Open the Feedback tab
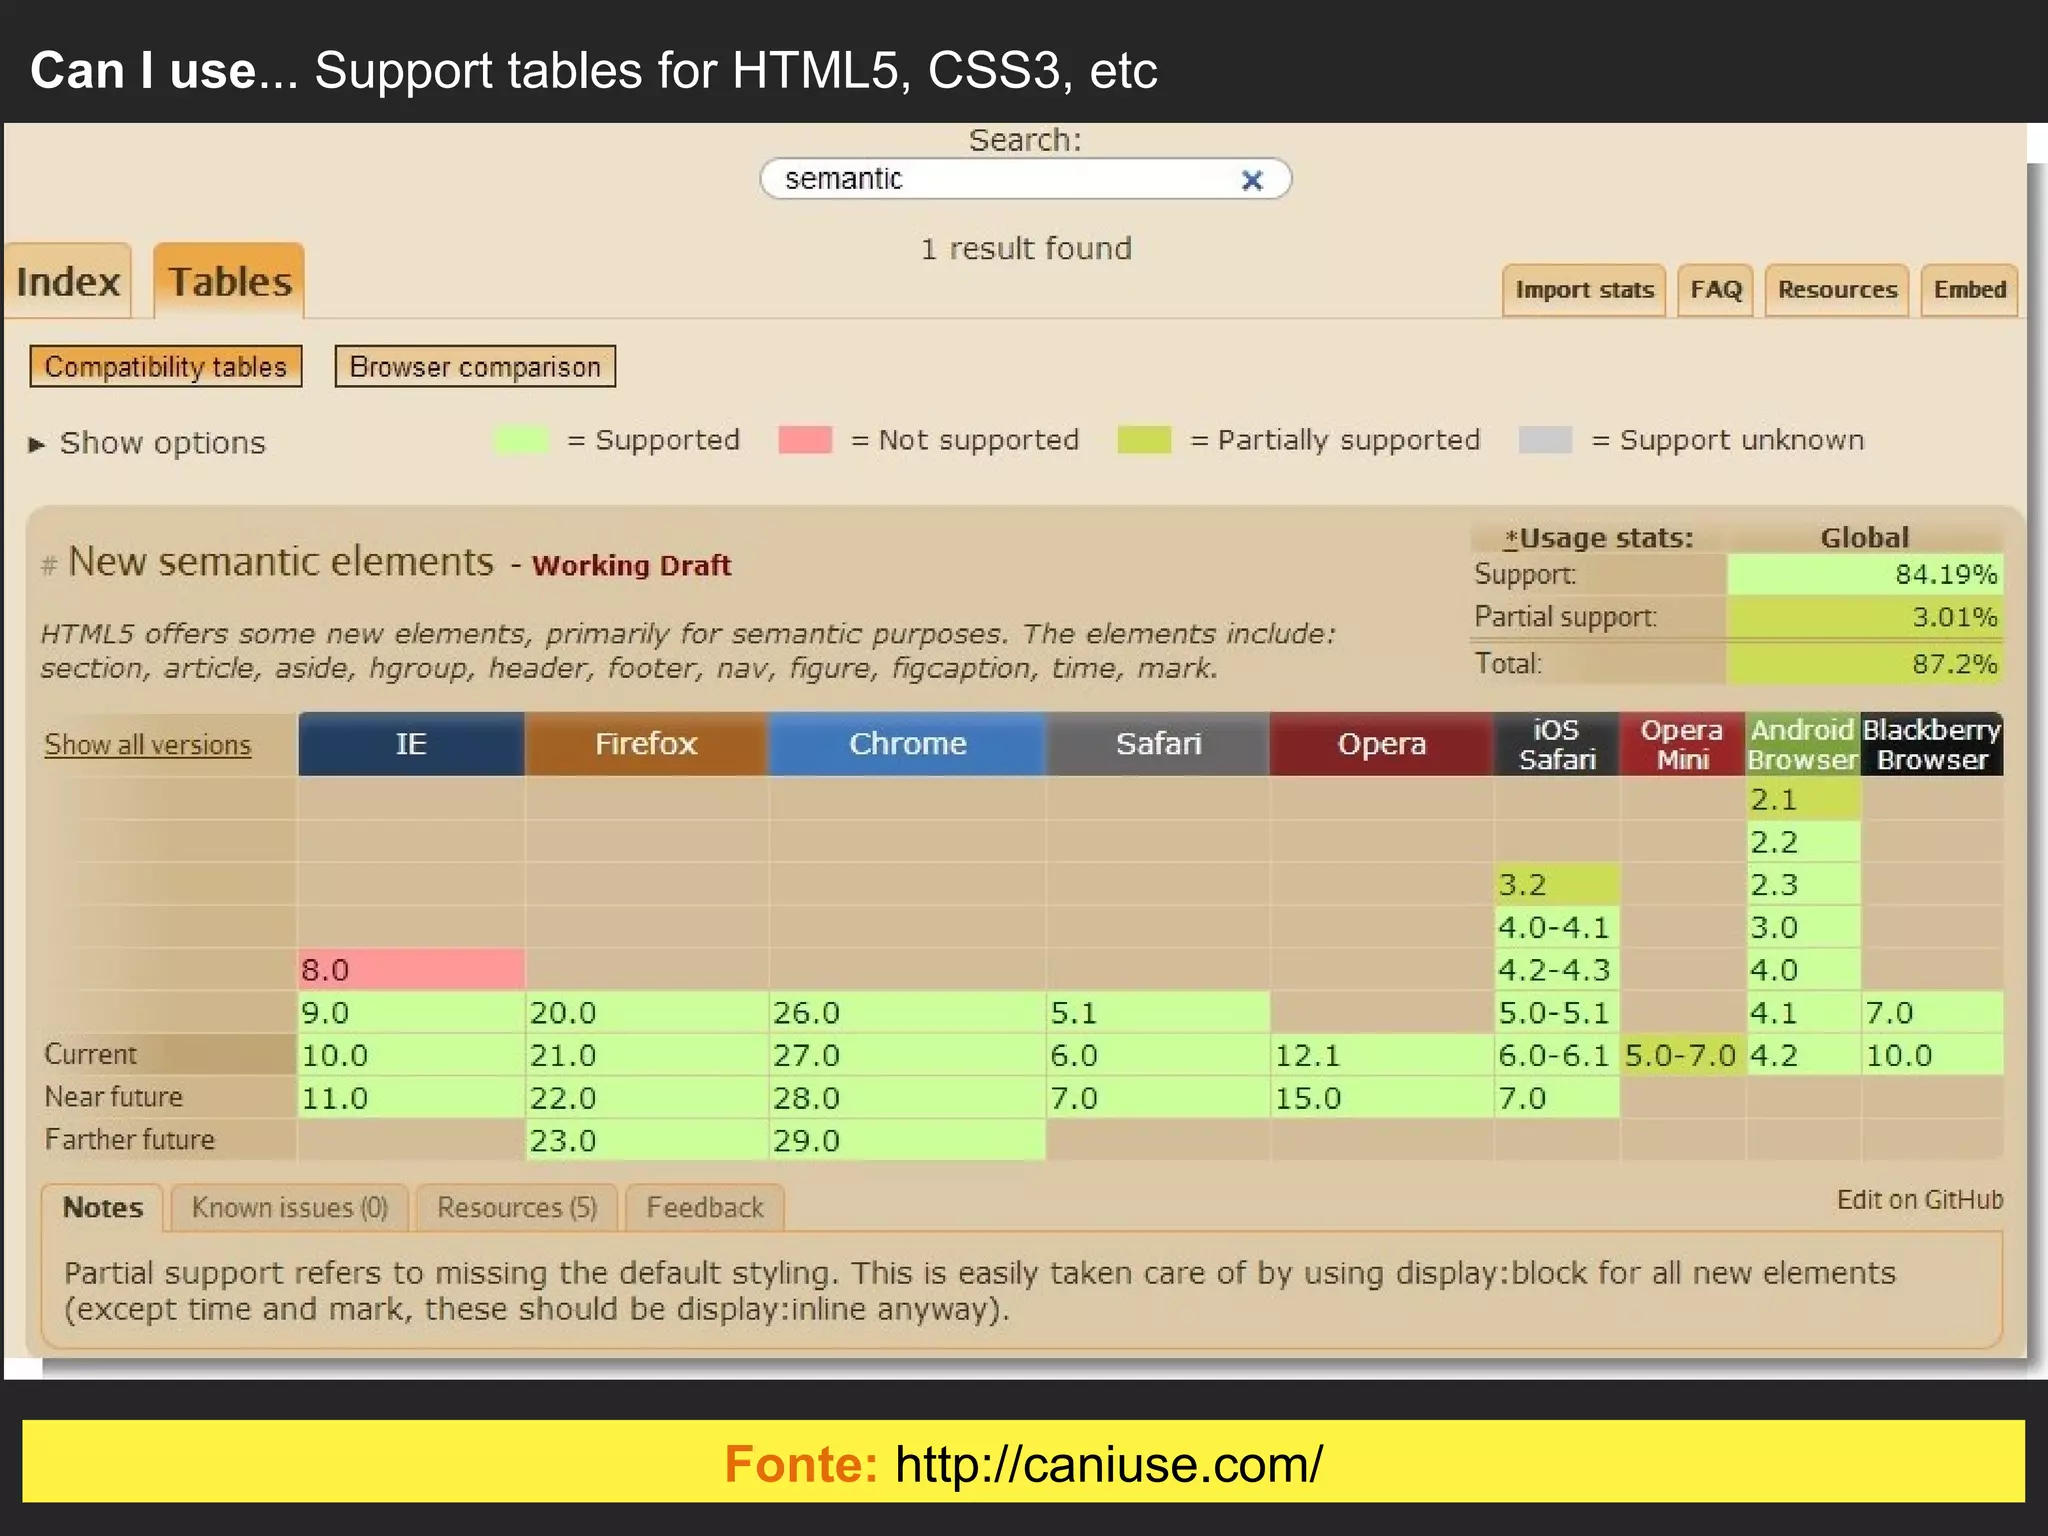This screenshot has width=2048, height=1536. (x=704, y=1208)
